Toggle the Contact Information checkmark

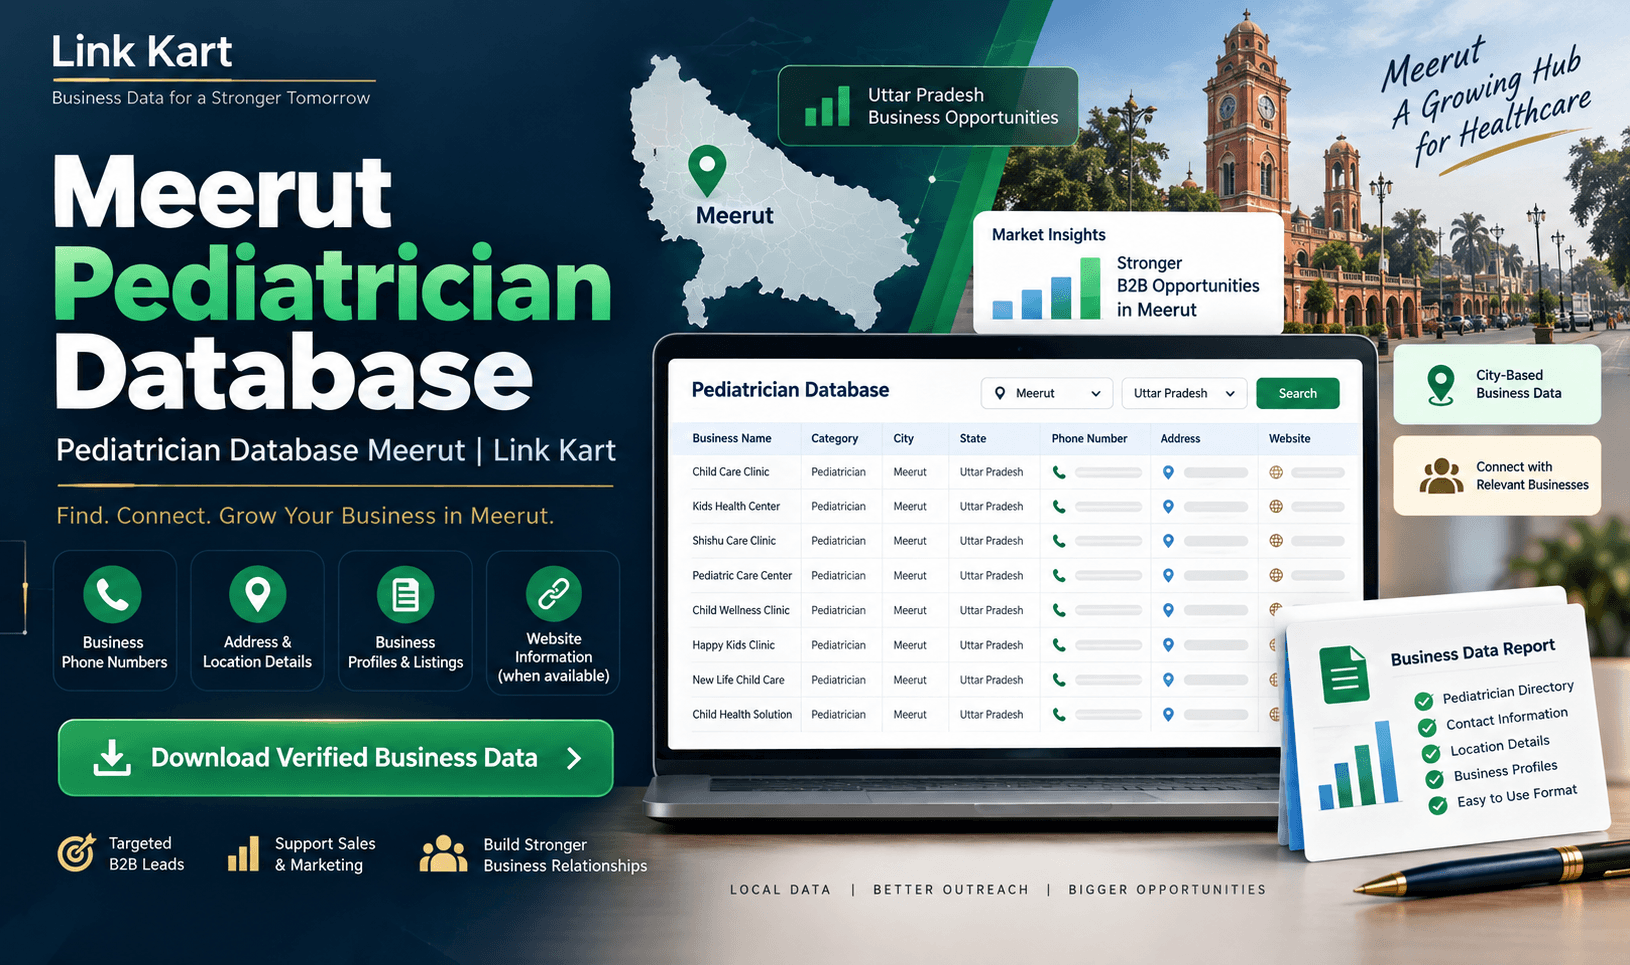[1427, 727]
